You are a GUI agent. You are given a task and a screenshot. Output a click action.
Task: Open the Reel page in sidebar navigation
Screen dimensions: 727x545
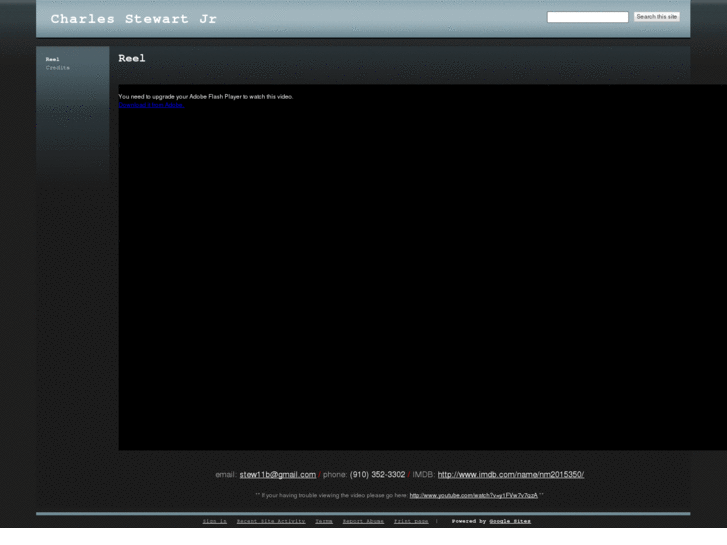click(52, 59)
